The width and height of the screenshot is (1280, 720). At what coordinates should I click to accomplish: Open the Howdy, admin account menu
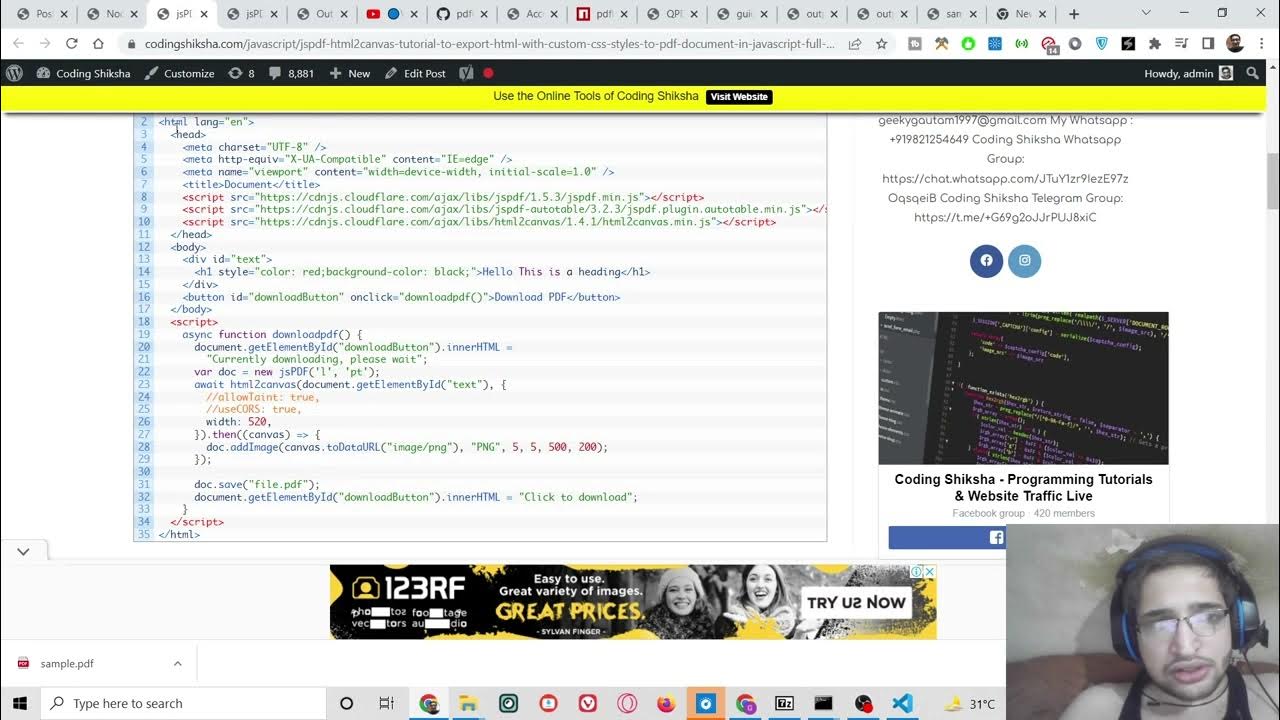[1187, 73]
